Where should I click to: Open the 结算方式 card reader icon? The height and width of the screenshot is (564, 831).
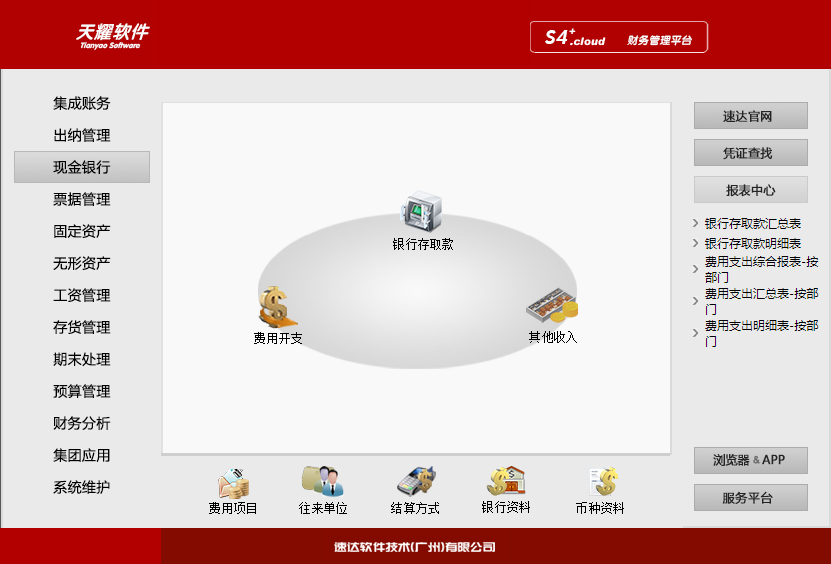[x=415, y=482]
